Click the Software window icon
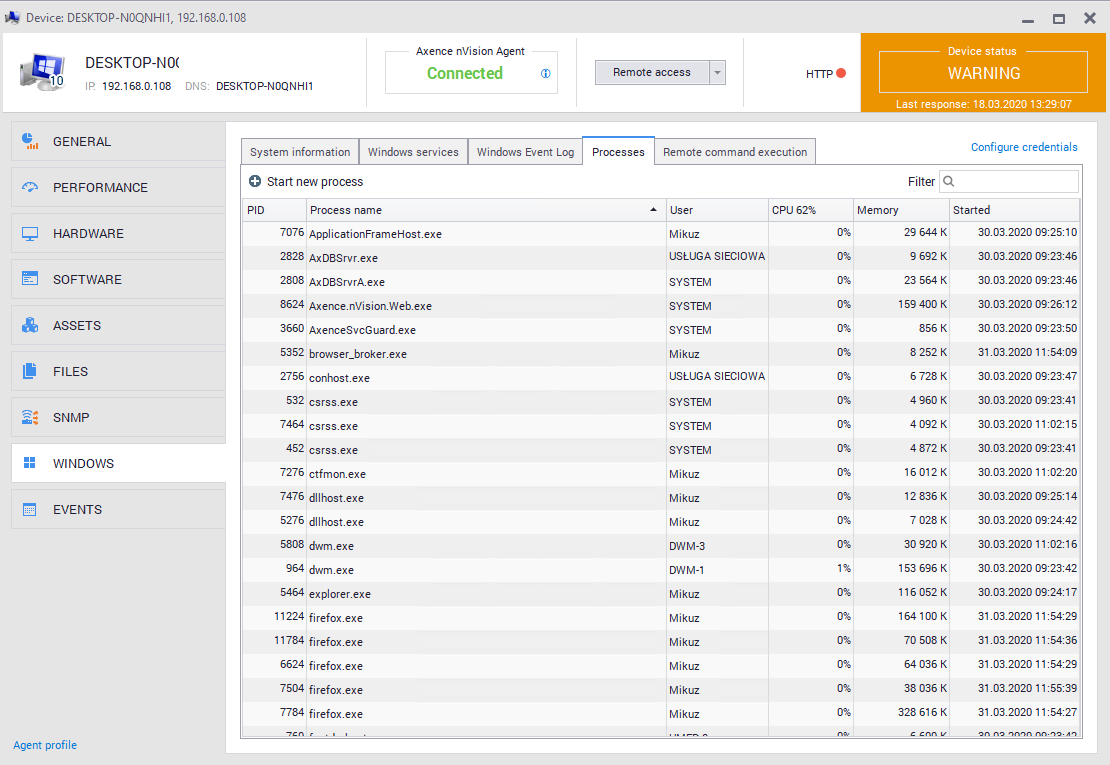 point(30,279)
